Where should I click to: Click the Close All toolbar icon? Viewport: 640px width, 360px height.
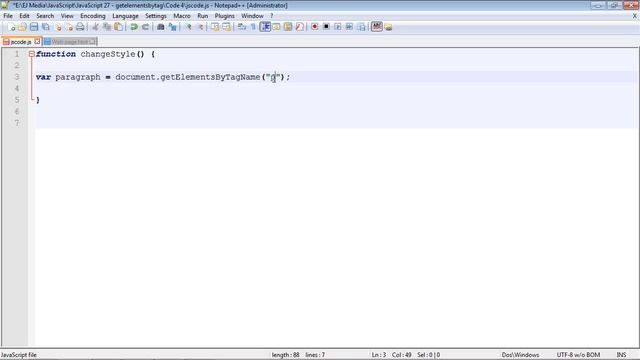(x=69, y=27)
